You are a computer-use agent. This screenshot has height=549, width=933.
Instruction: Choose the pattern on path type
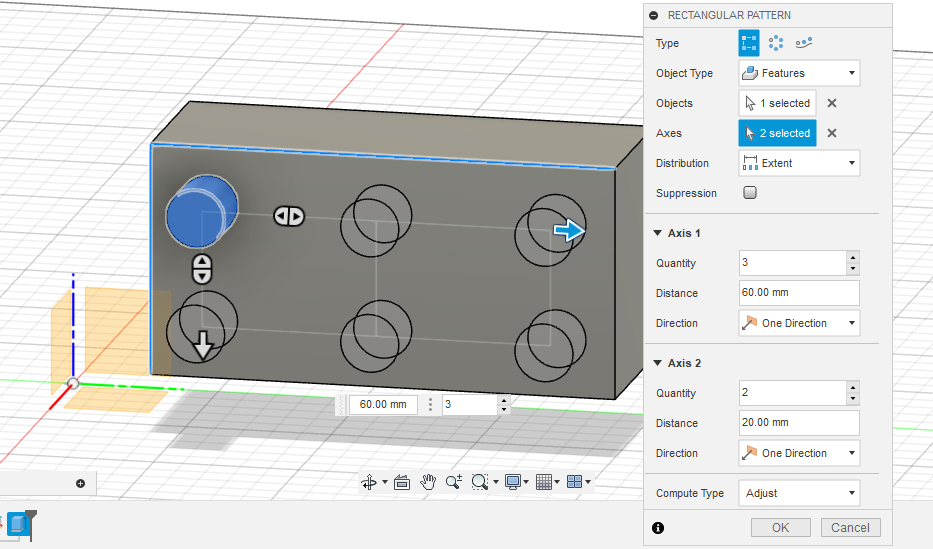804,43
